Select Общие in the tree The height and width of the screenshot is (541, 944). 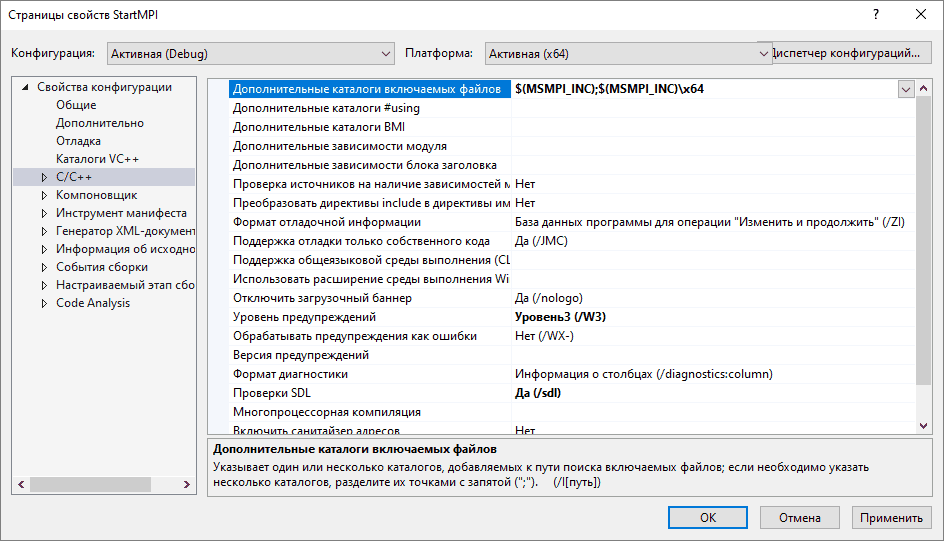(x=76, y=105)
